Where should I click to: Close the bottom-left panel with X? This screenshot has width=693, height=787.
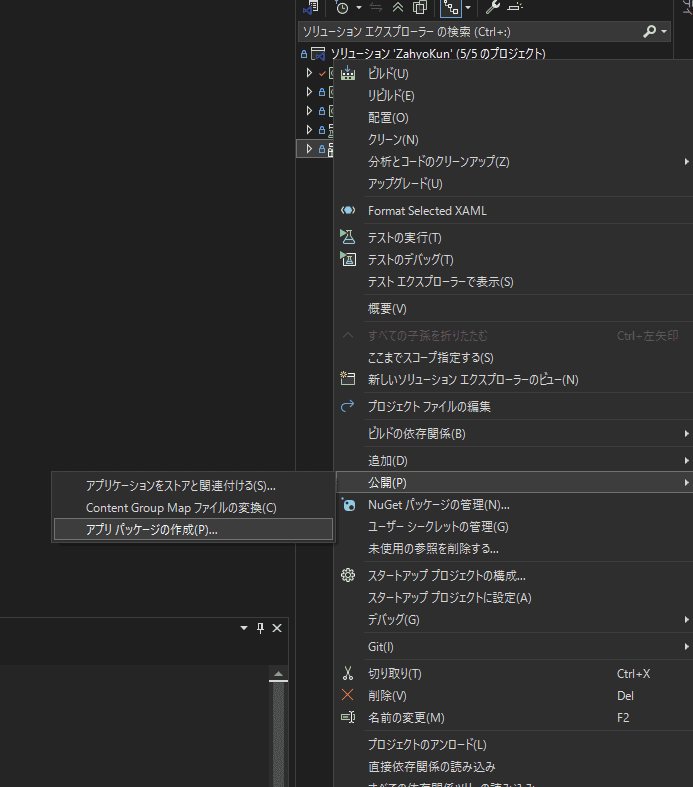(x=277, y=628)
